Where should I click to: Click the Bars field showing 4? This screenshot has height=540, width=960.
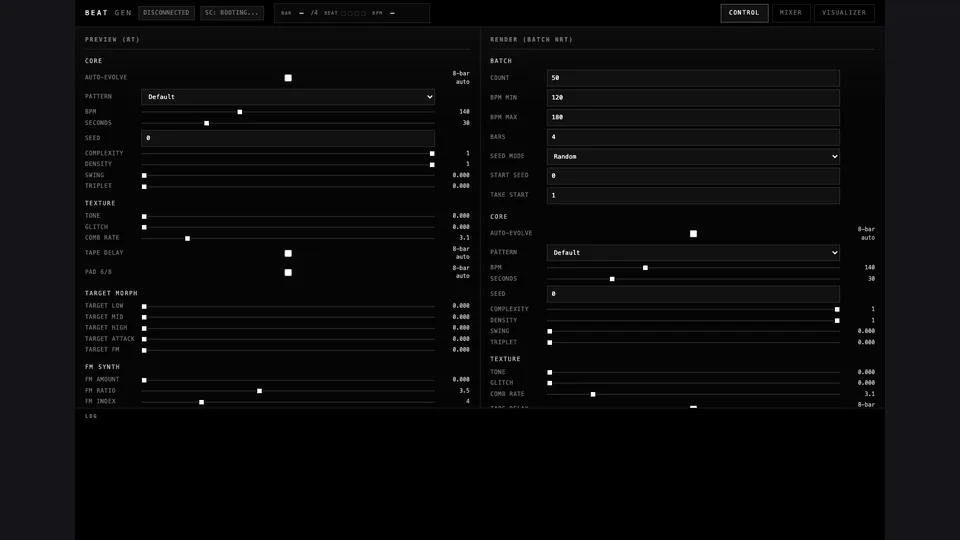(x=693, y=137)
